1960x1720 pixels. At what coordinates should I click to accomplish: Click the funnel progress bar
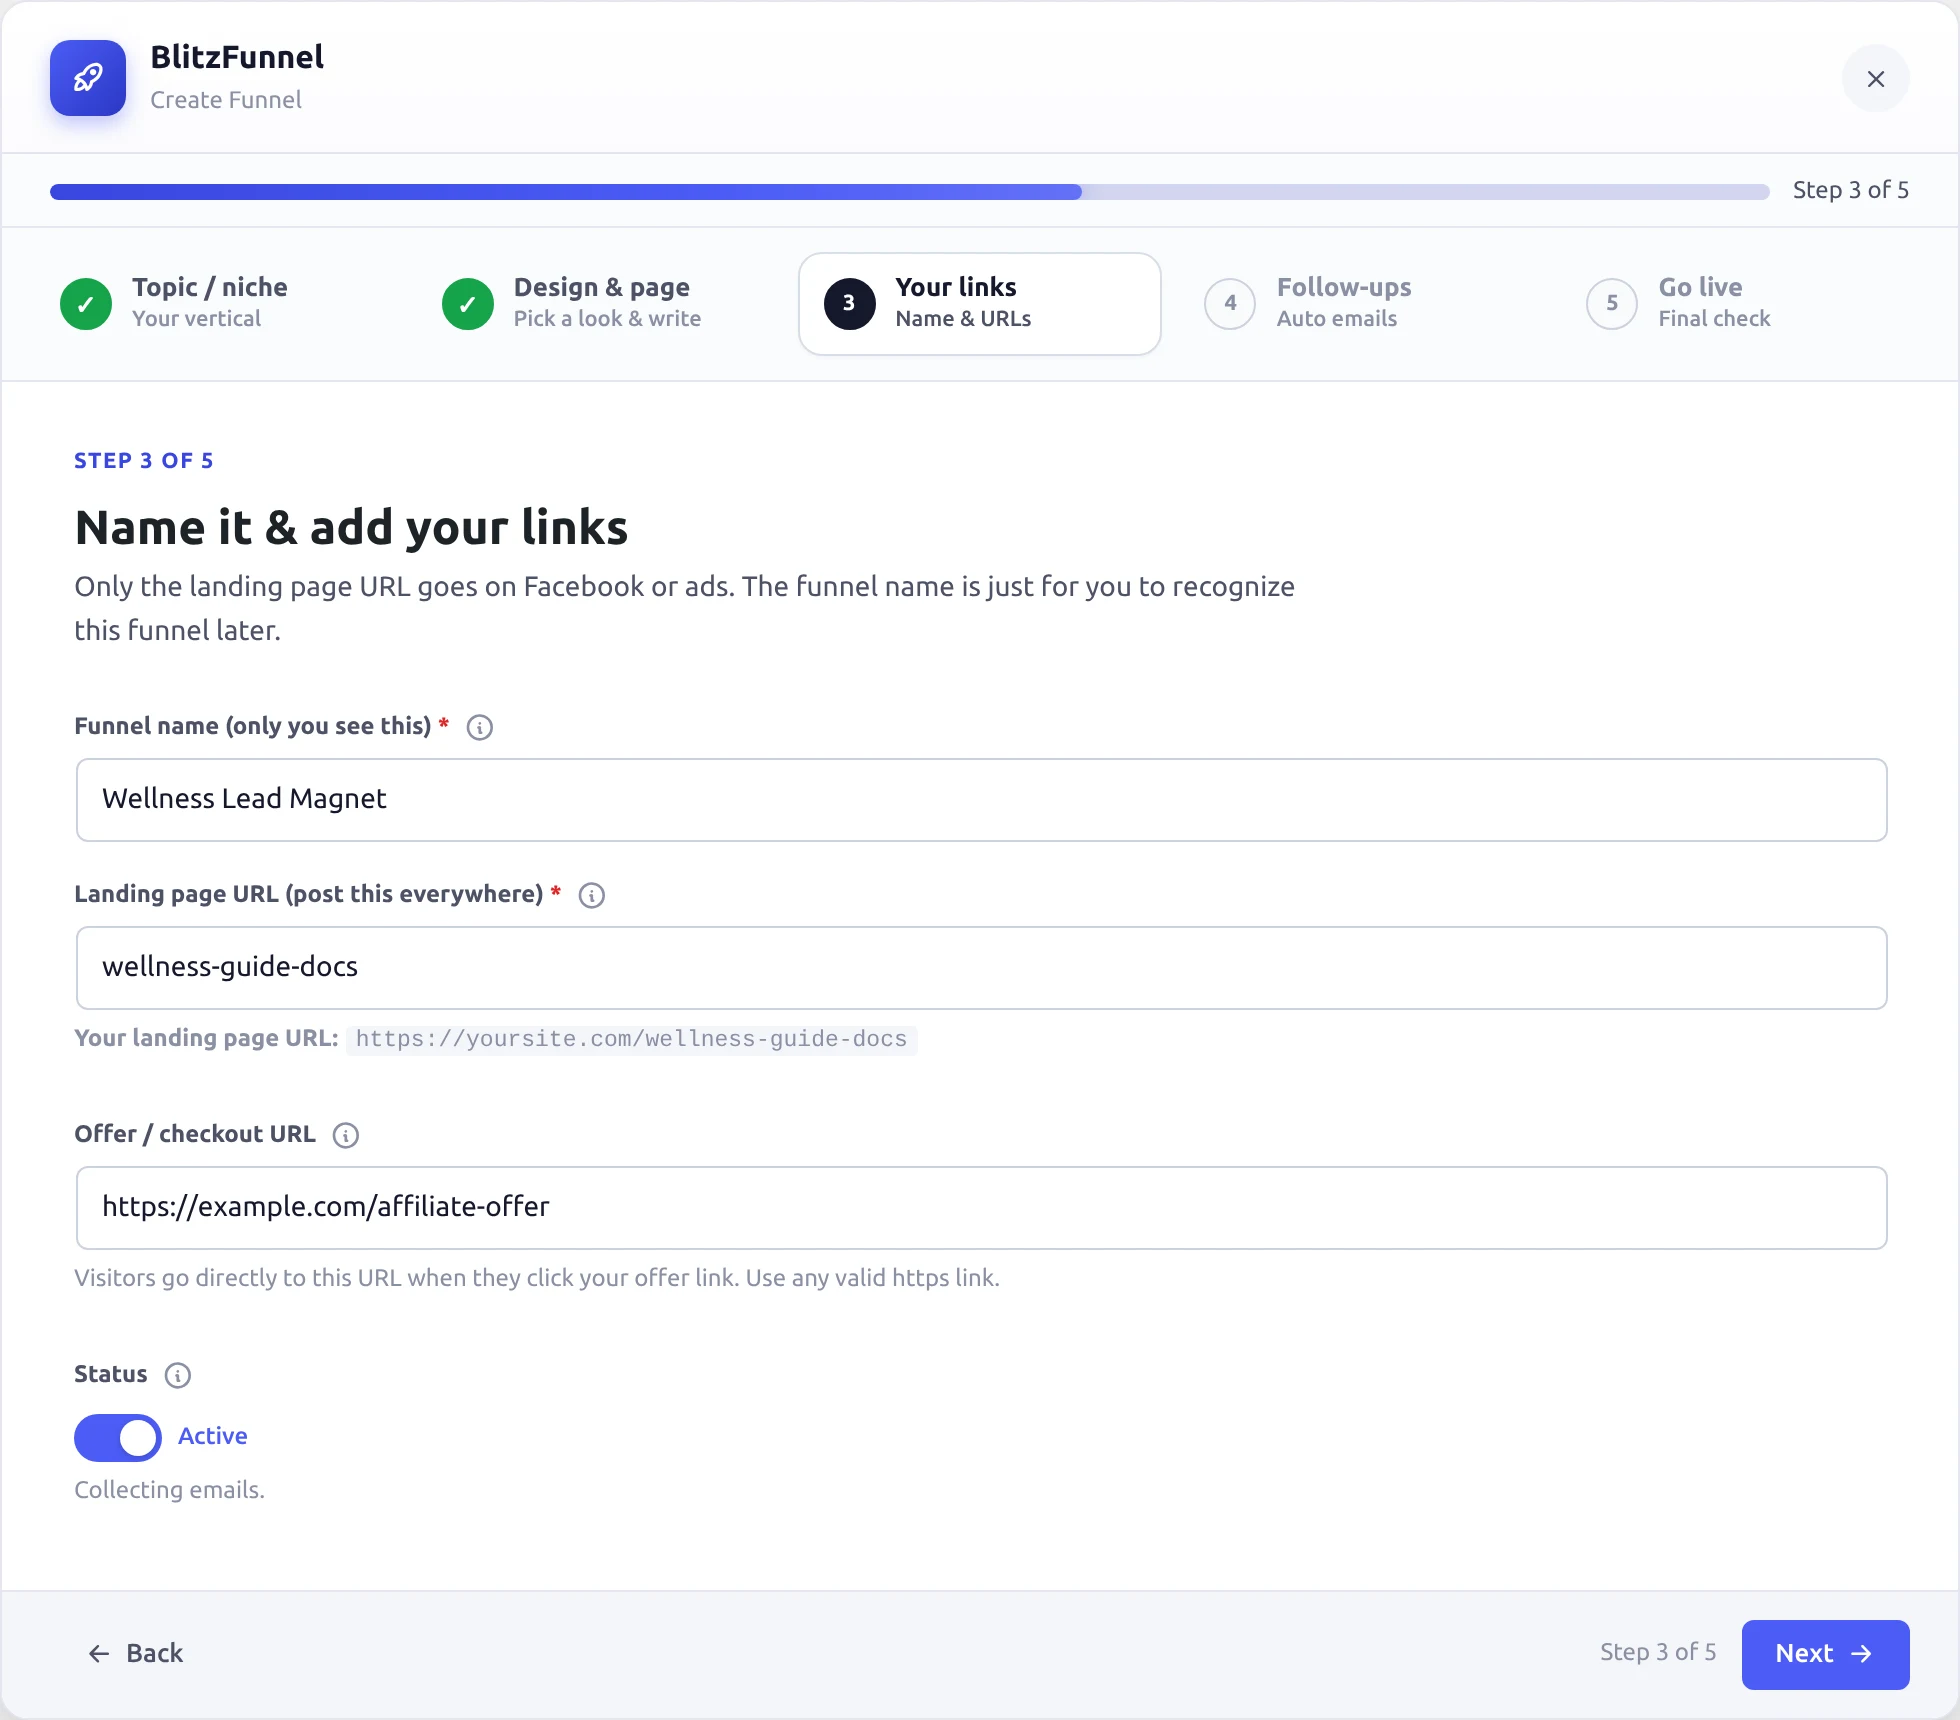(x=910, y=191)
